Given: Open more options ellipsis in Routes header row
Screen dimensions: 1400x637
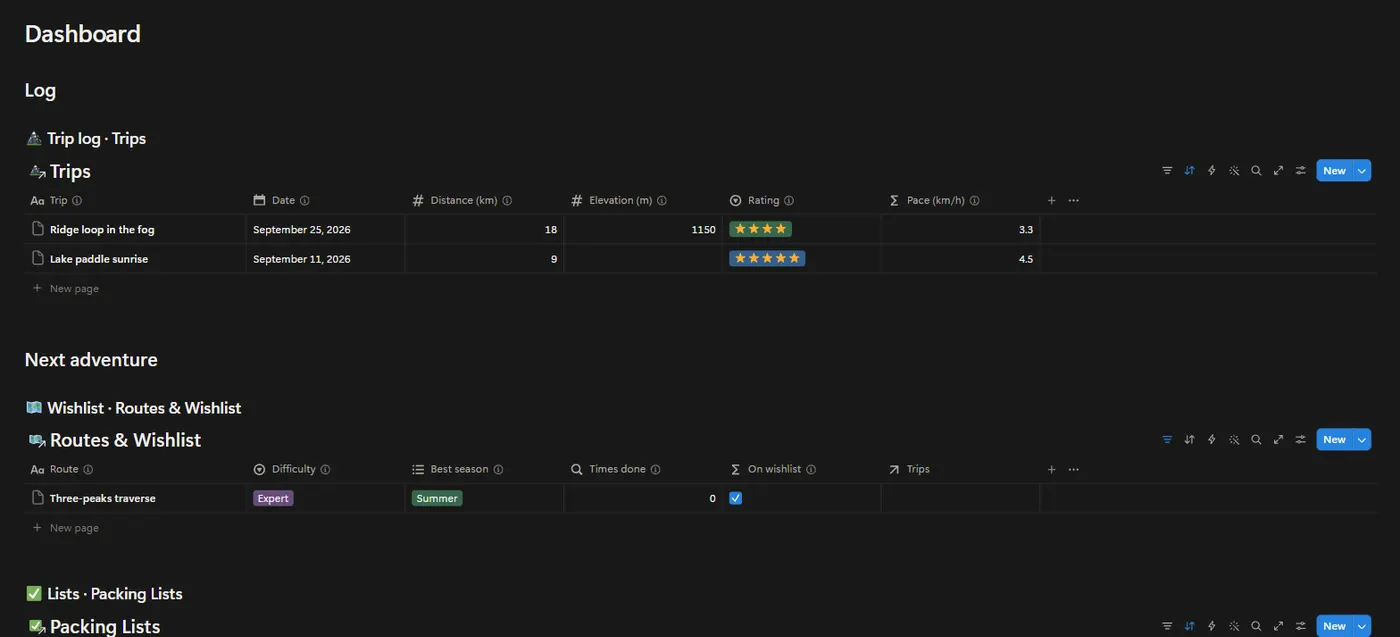Looking at the screenshot, I should [x=1073, y=470].
